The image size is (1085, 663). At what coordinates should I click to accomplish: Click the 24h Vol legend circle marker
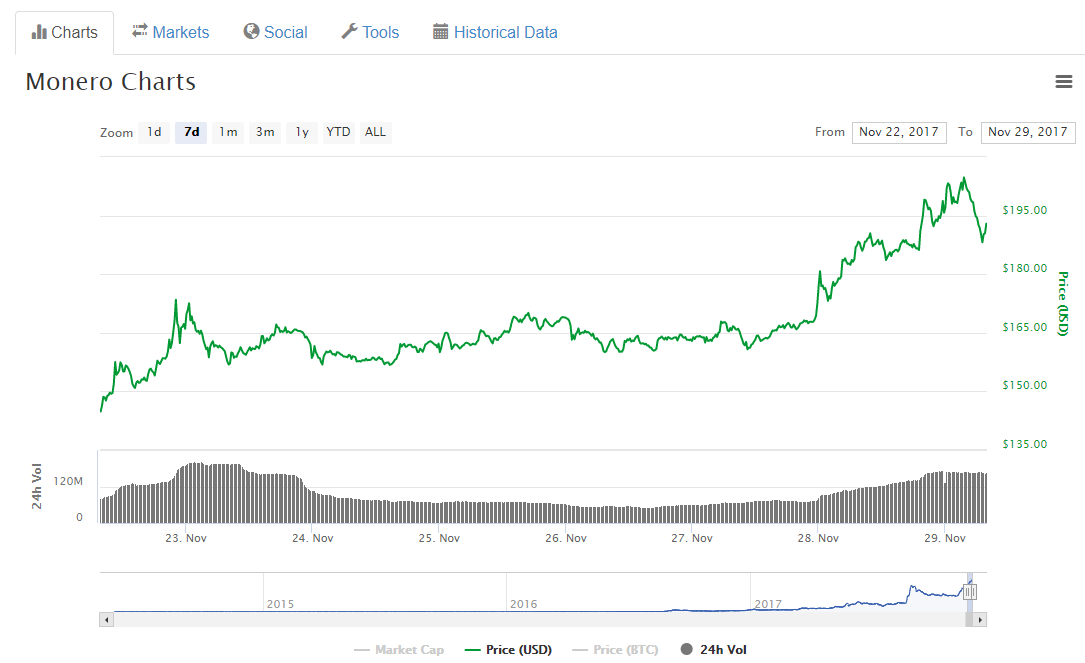click(686, 649)
